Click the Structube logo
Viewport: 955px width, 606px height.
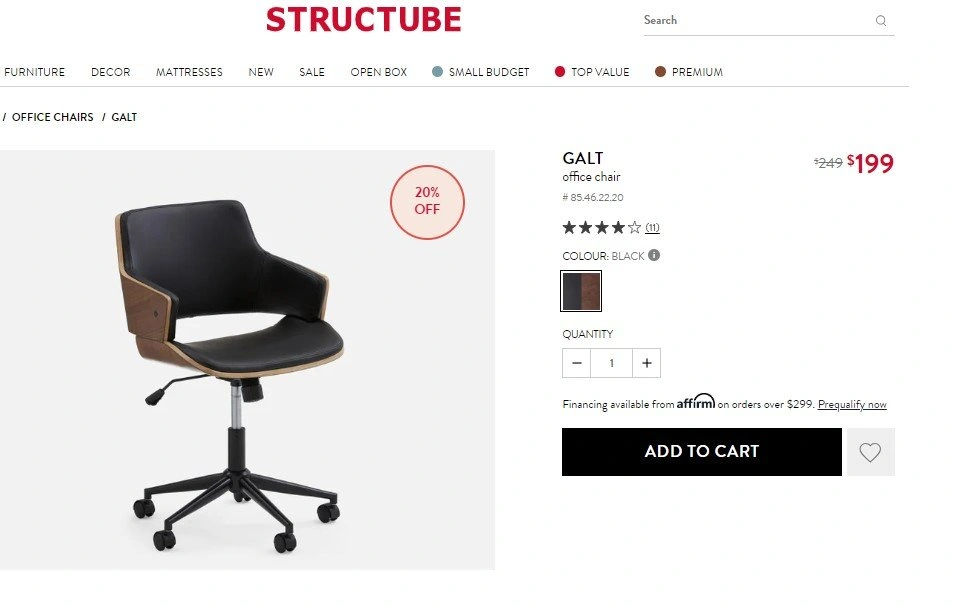point(364,19)
